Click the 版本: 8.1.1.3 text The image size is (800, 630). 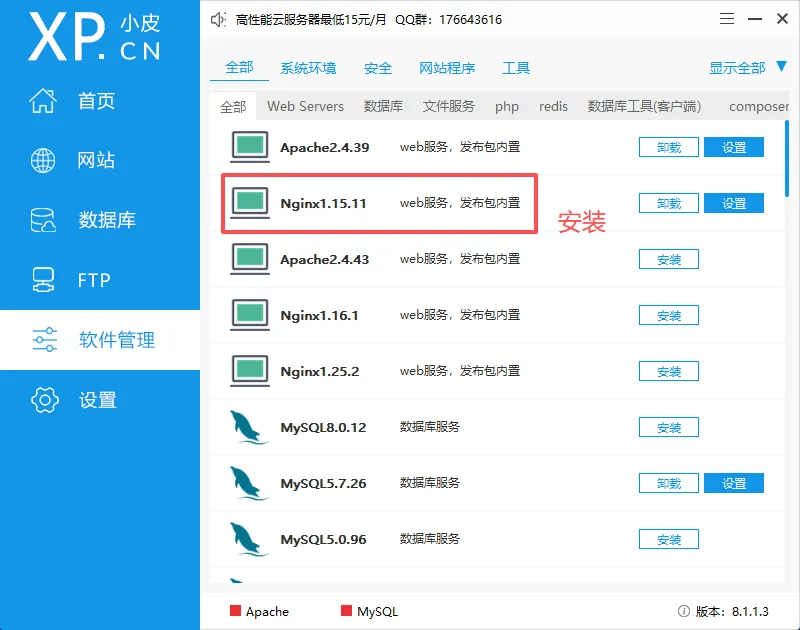732,611
